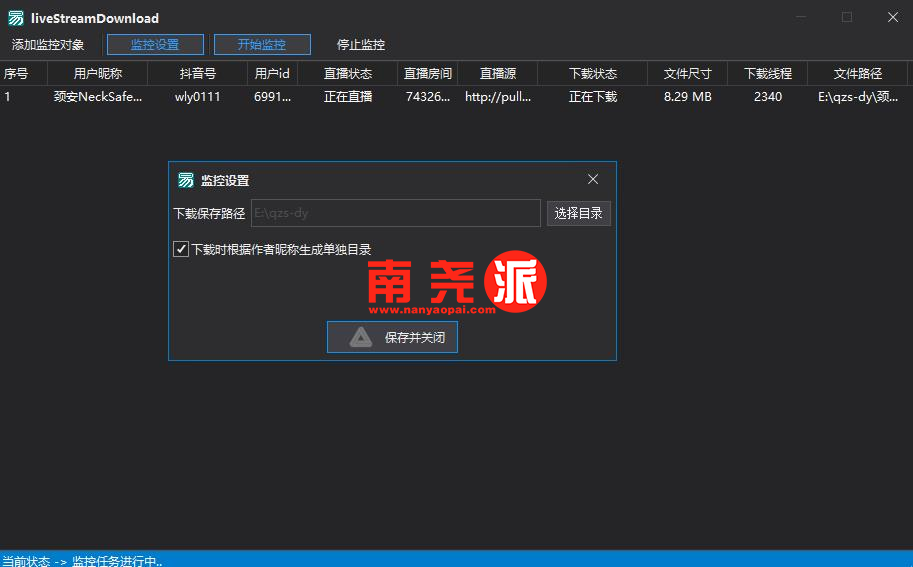Toggle 下载时根据作者昵称生成单独目录 checkbox

point(181,249)
